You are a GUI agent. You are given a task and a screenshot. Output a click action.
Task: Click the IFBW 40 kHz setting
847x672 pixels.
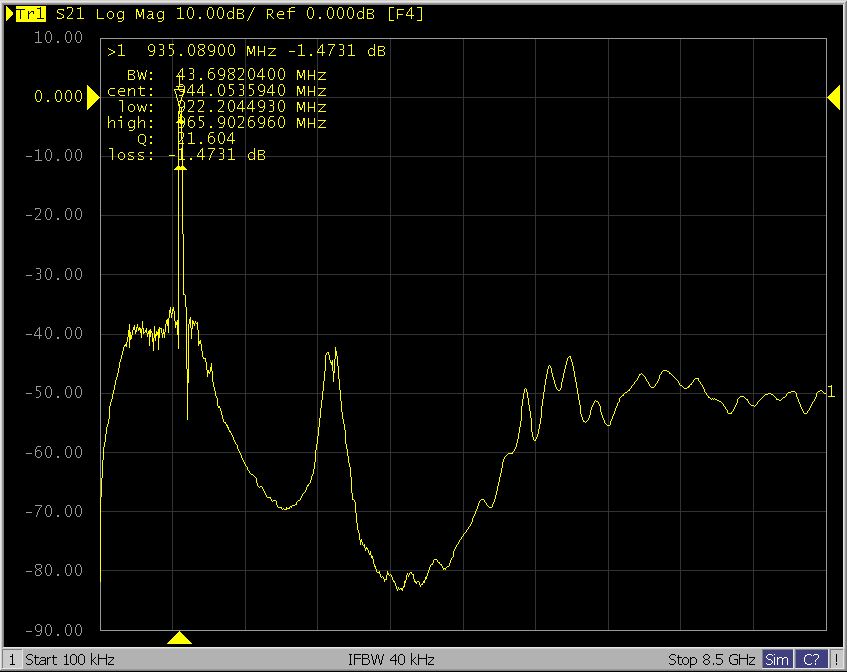(x=391, y=660)
